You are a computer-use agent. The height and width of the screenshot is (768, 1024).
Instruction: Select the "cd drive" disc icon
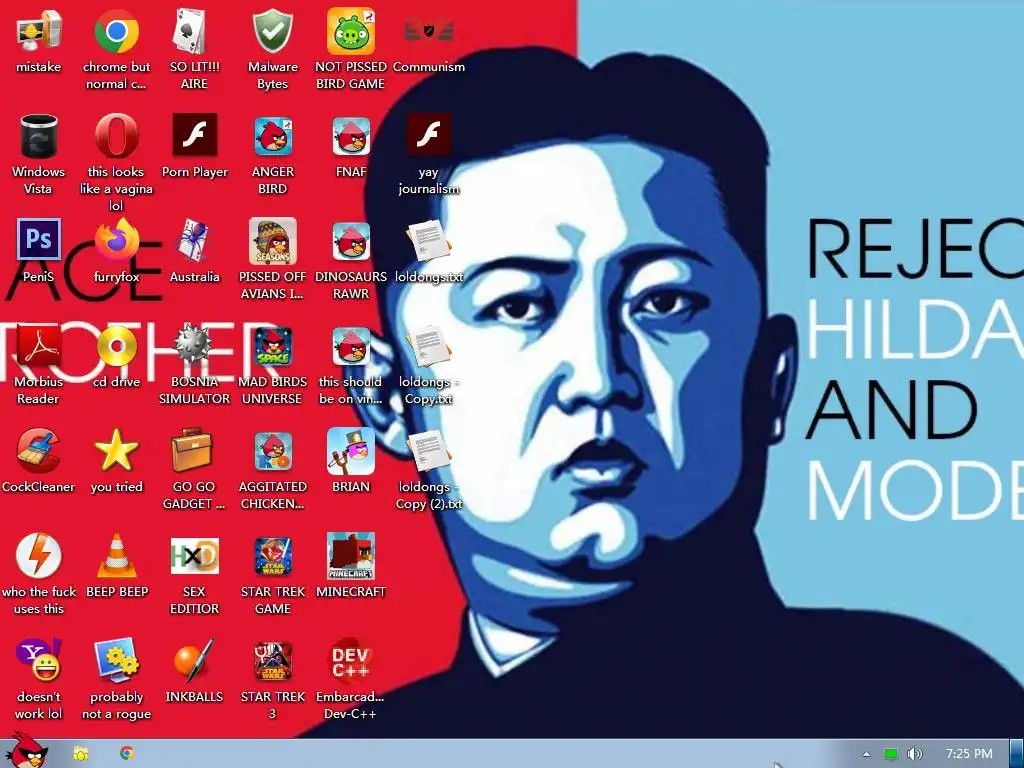click(x=116, y=345)
